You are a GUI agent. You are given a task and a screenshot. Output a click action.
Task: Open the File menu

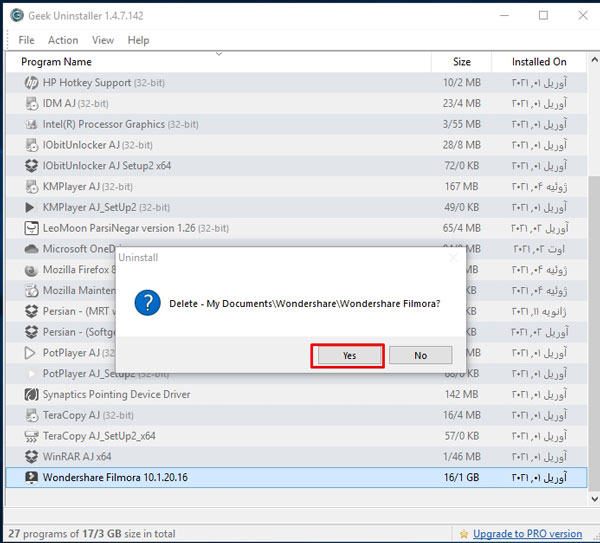point(26,40)
